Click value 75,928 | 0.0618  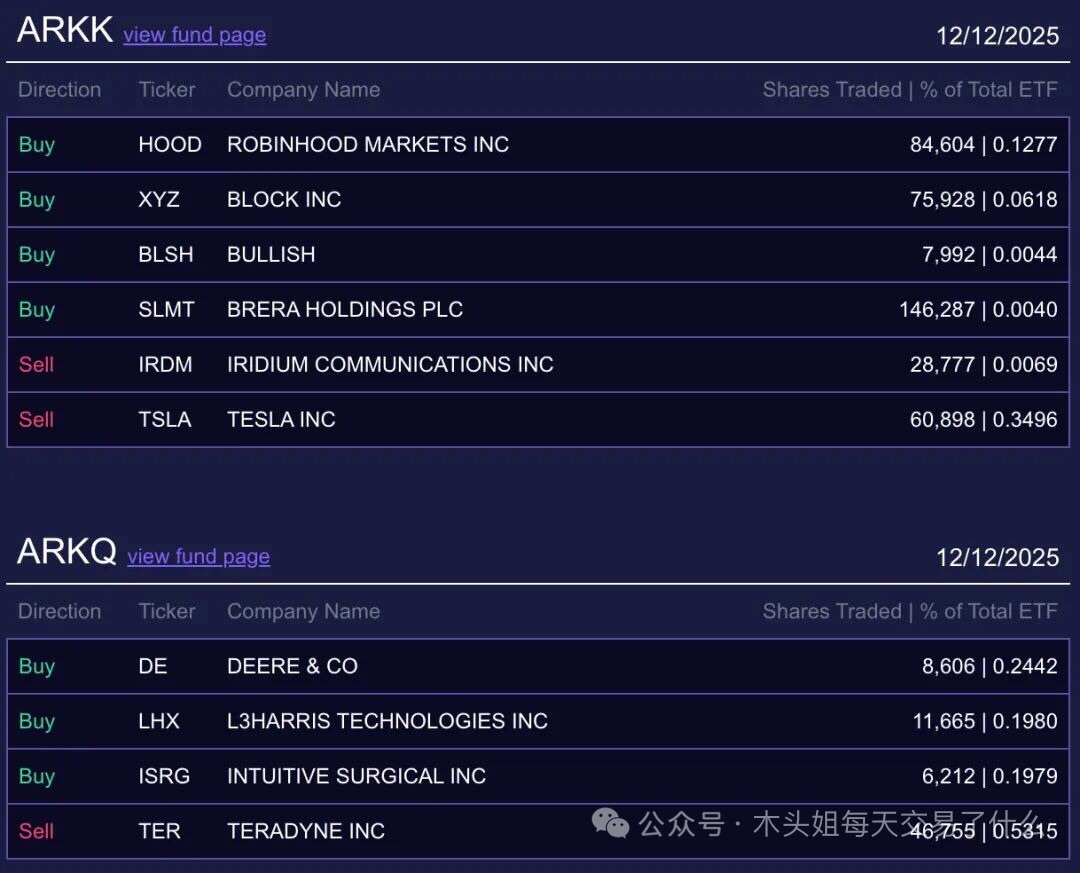[x=984, y=199]
